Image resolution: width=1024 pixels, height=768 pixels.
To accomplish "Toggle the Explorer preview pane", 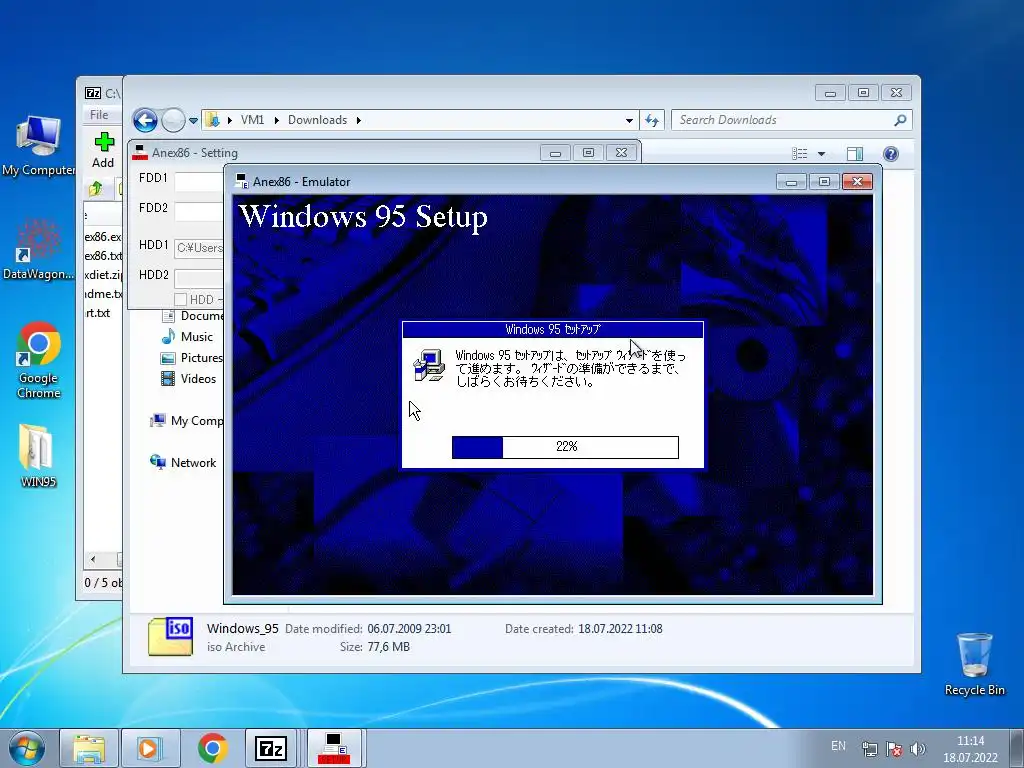I will click(x=854, y=153).
